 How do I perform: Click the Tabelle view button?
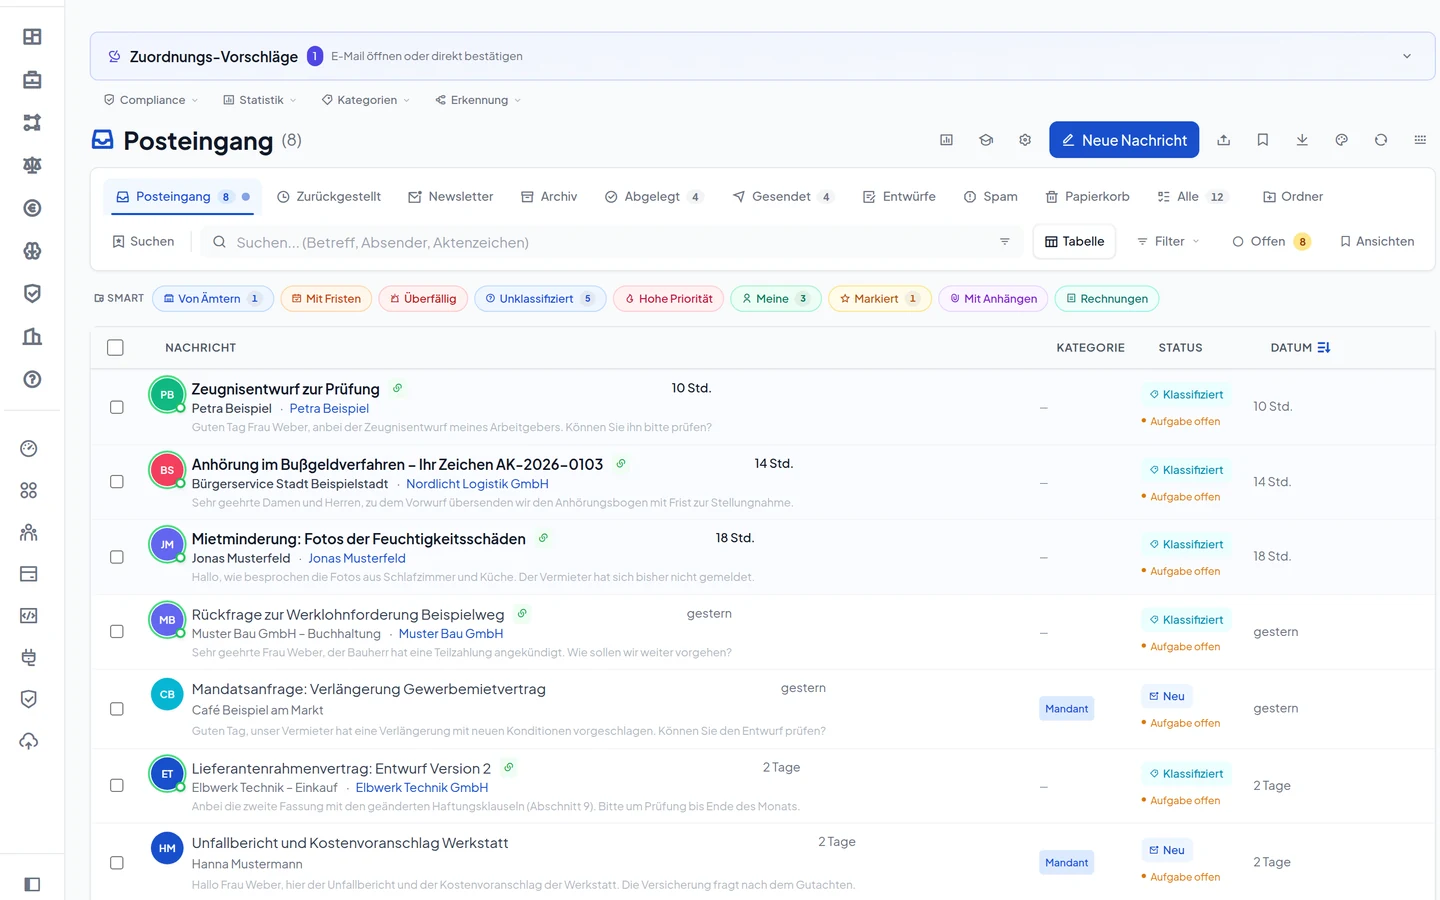(1074, 242)
